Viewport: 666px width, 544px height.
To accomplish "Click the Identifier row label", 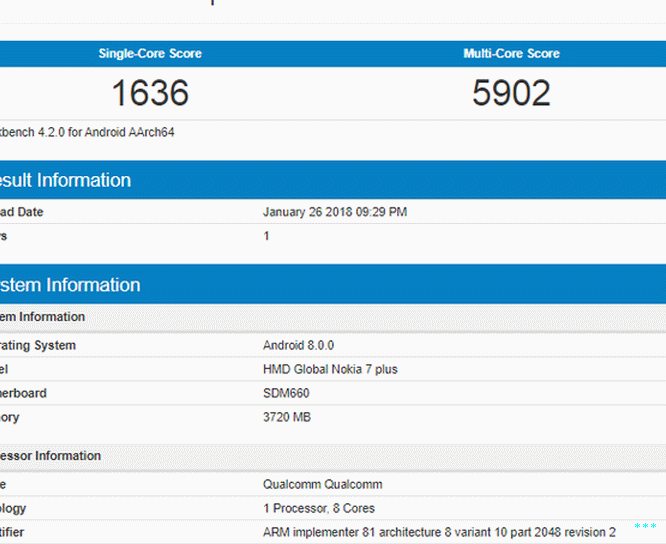I will point(12,532).
